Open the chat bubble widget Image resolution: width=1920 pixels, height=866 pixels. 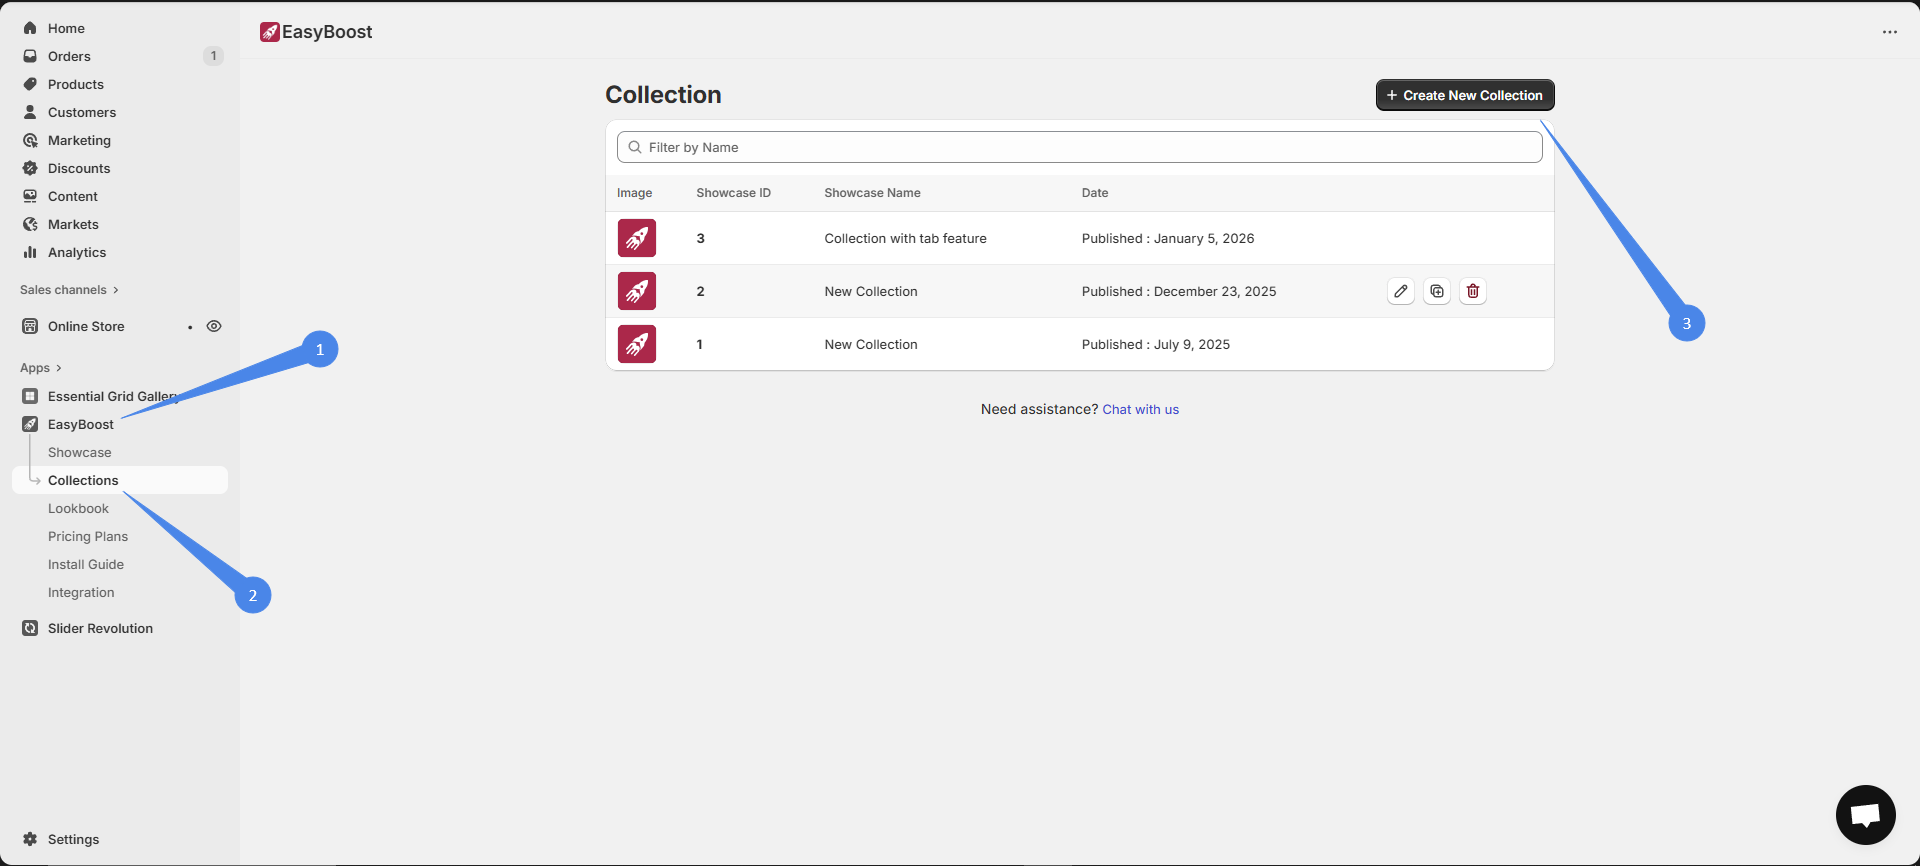(x=1865, y=815)
